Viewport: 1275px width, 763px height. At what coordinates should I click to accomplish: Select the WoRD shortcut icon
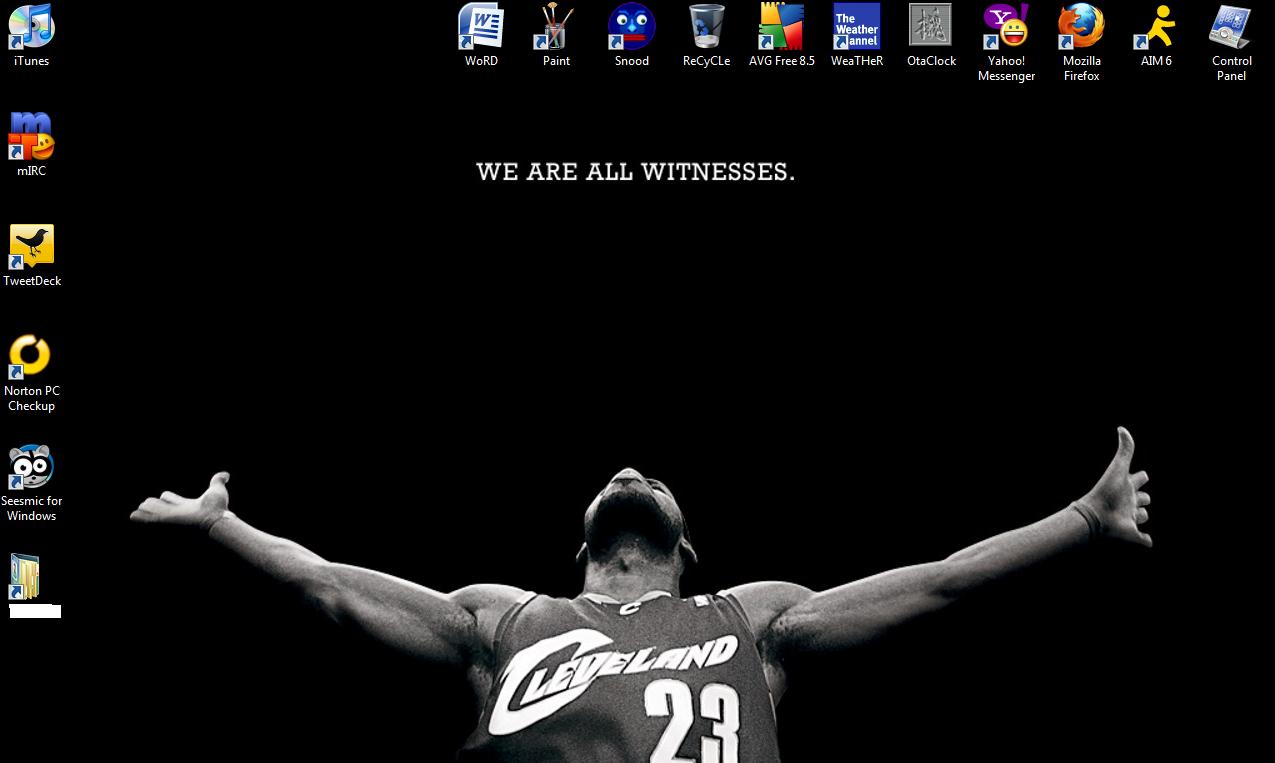[x=481, y=27]
